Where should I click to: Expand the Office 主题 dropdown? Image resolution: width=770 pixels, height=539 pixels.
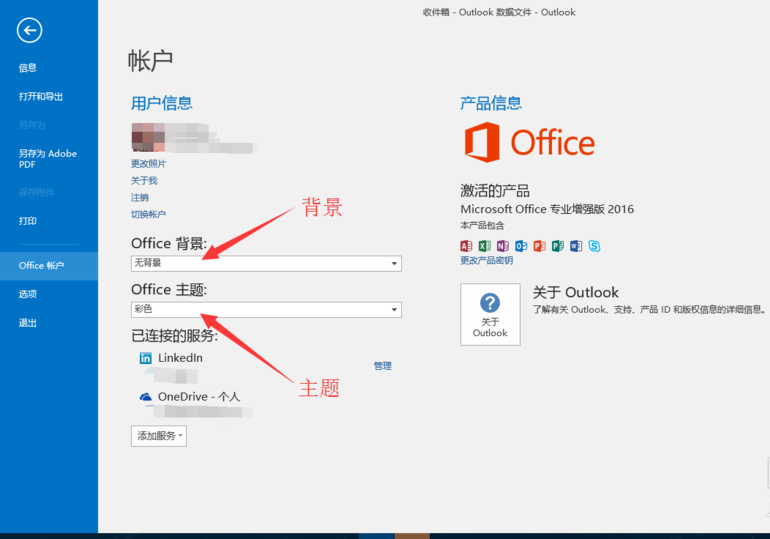tap(265, 310)
